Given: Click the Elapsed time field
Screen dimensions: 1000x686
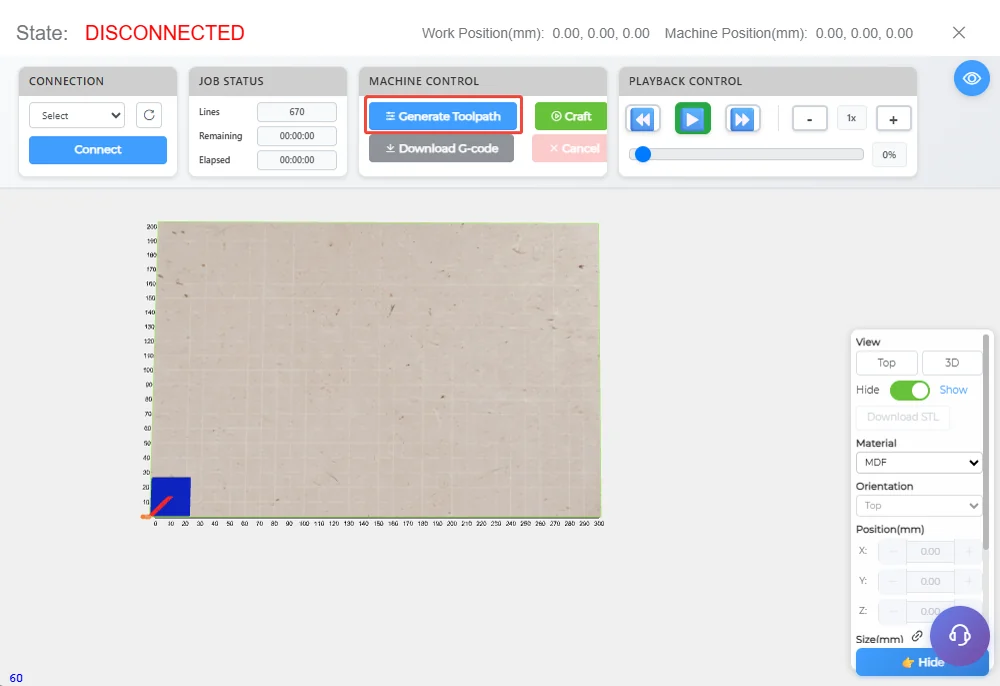Looking at the screenshot, I should (297, 160).
